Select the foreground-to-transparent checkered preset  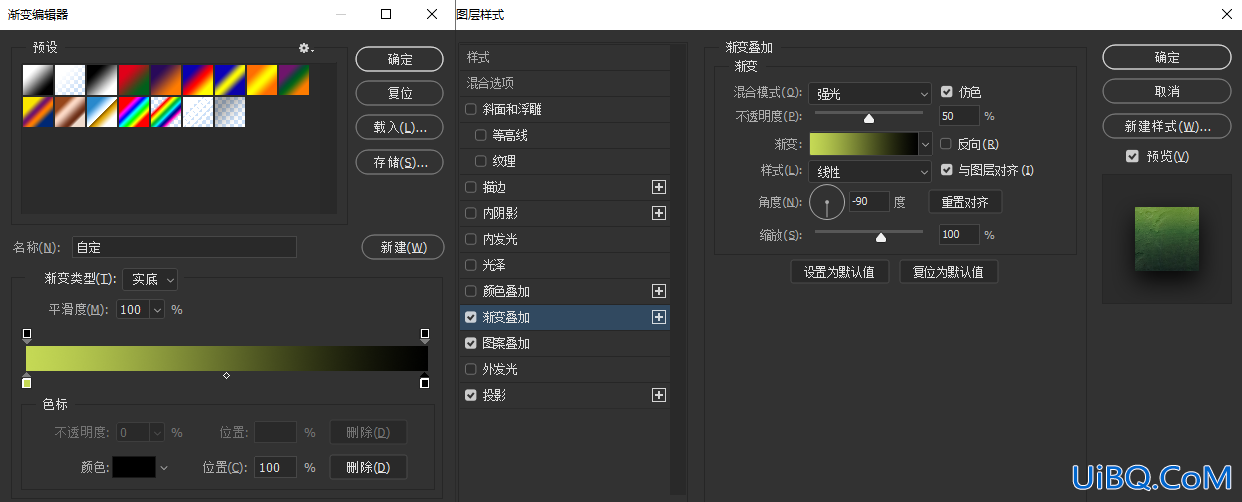pos(70,80)
